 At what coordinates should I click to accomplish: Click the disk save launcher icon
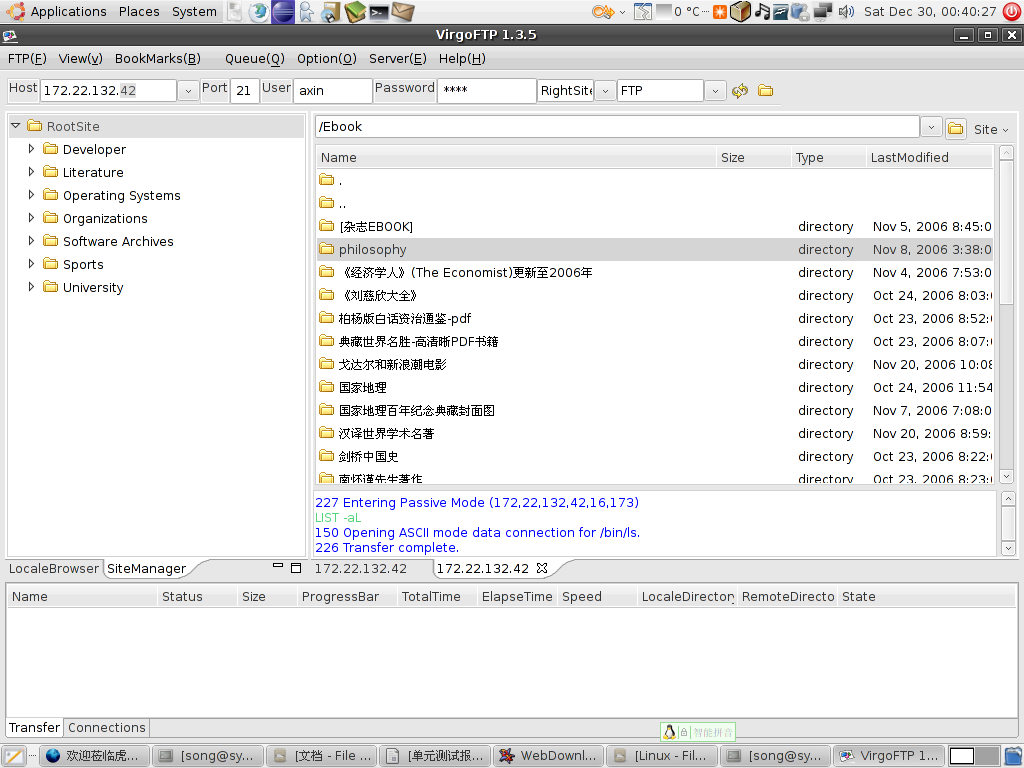(330, 12)
